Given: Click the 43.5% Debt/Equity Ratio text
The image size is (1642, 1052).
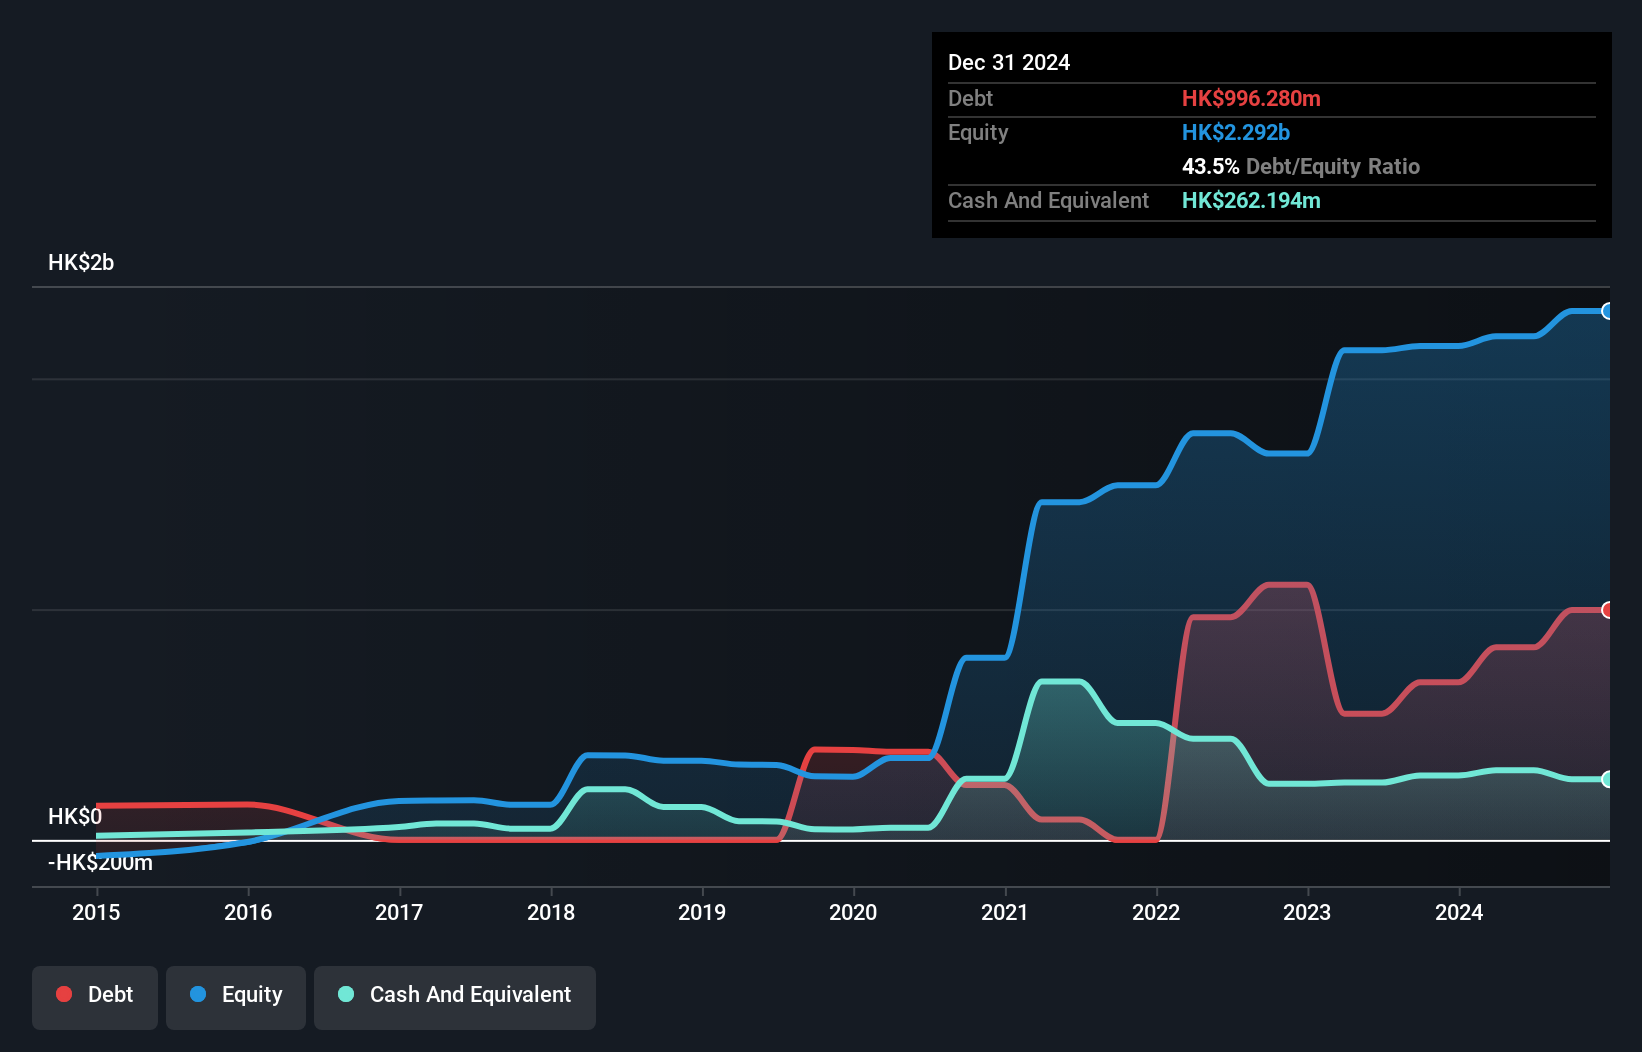Looking at the screenshot, I should (x=1300, y=167).
